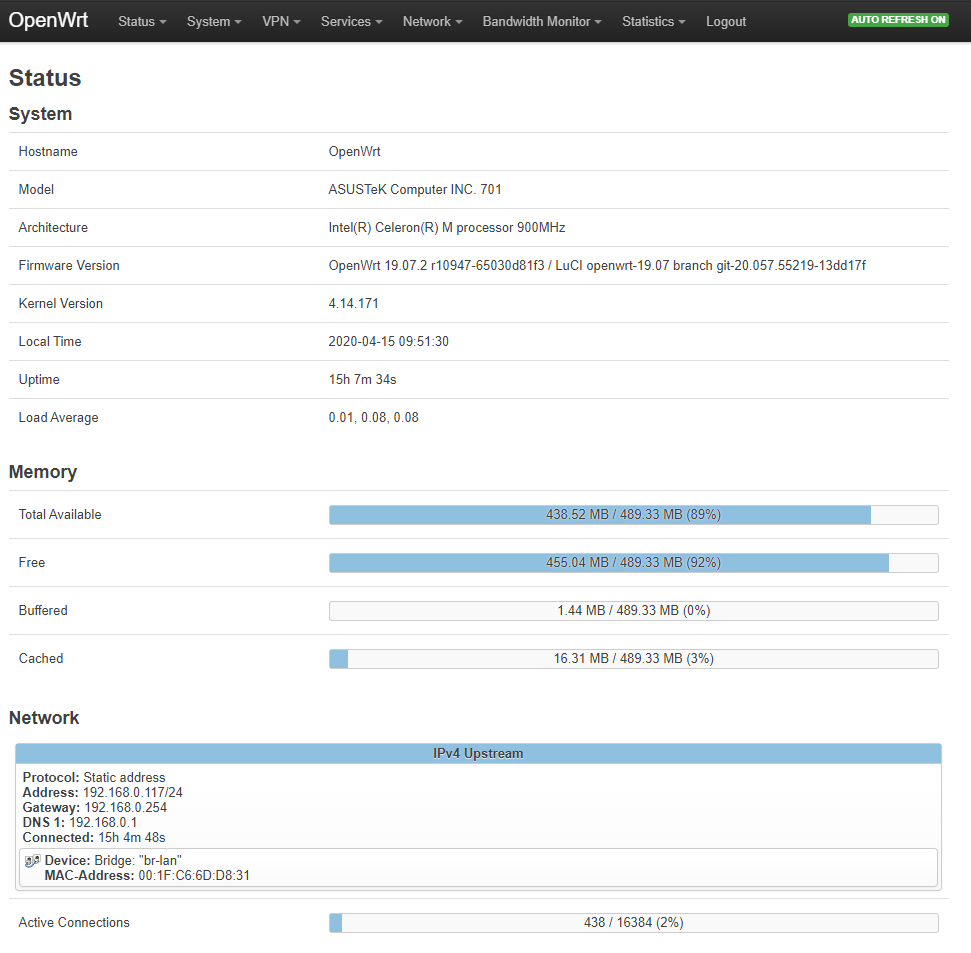
Task: Click the uptime value 15h 7m 34s
Action: (362, 380)
